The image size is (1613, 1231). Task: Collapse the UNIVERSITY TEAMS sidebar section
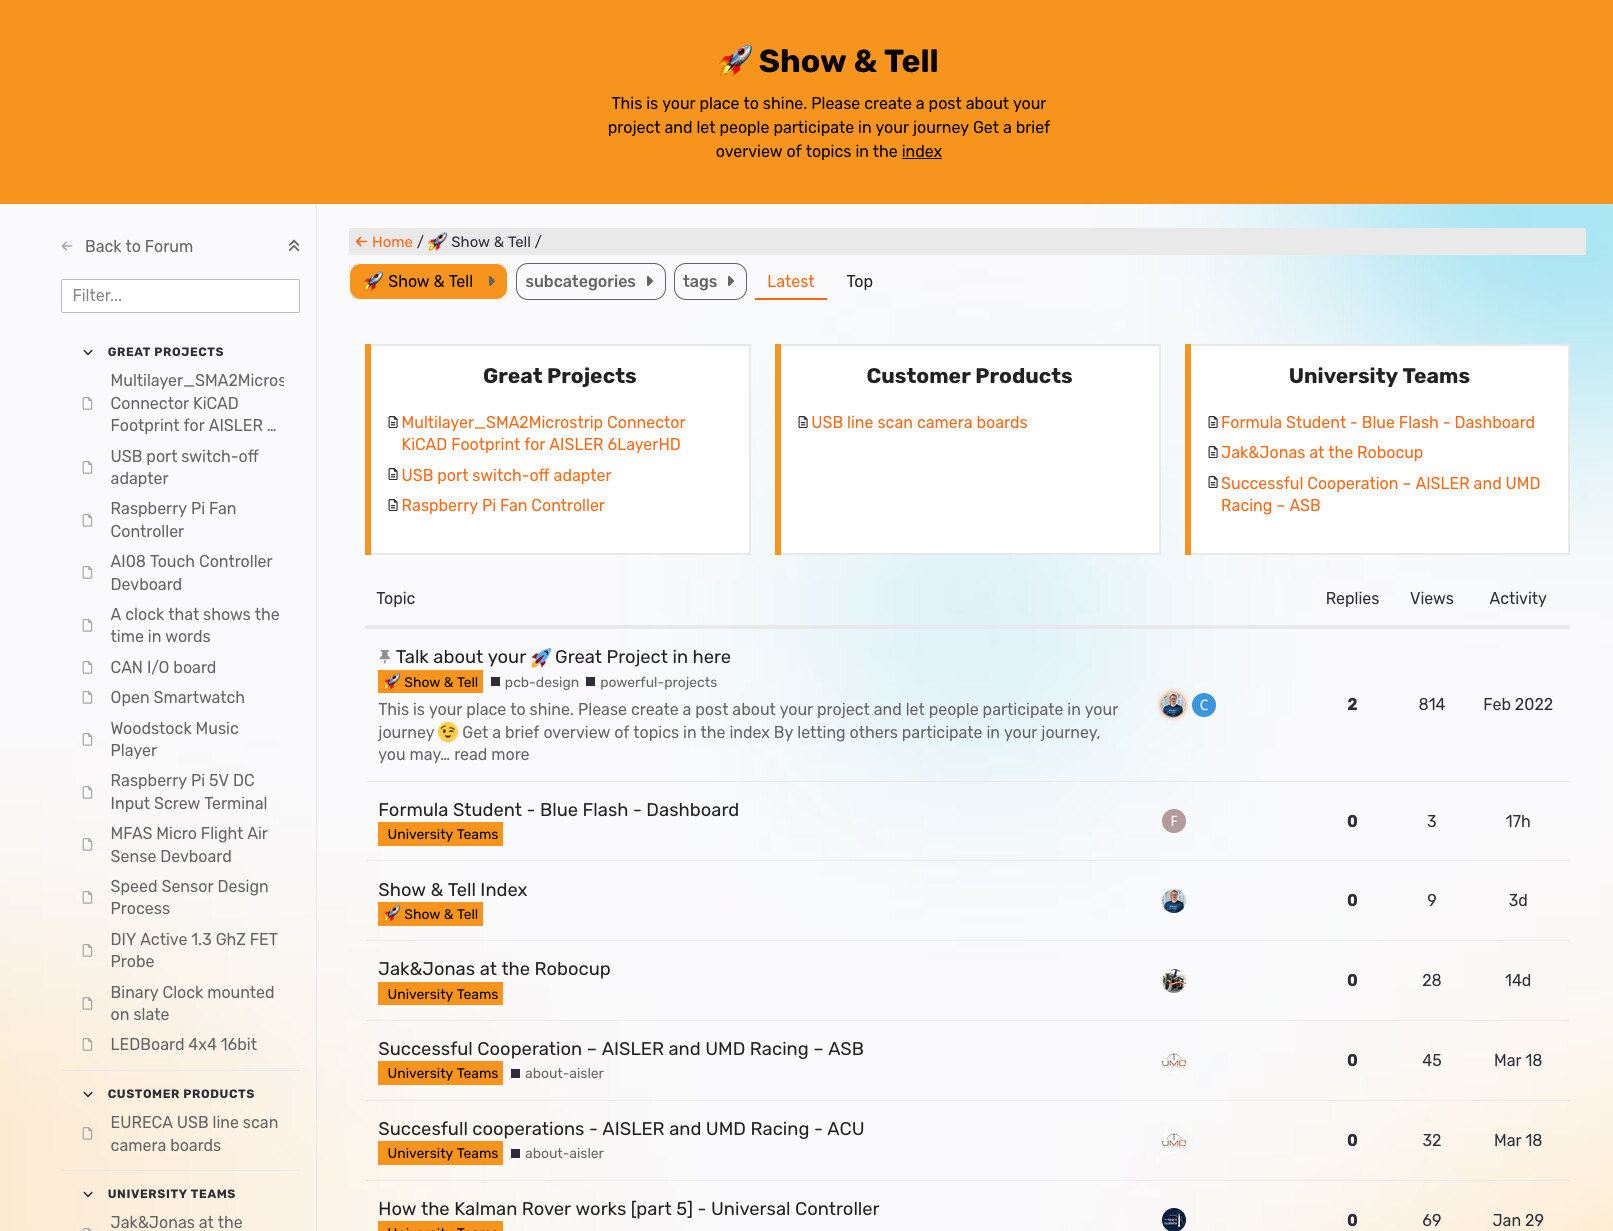(88, 1194)
